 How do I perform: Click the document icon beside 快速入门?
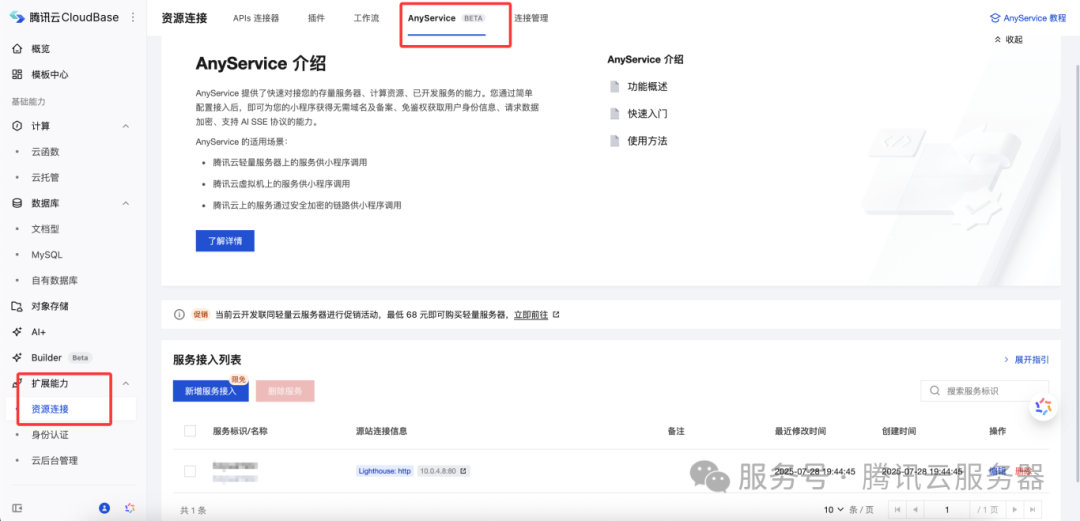614,114
